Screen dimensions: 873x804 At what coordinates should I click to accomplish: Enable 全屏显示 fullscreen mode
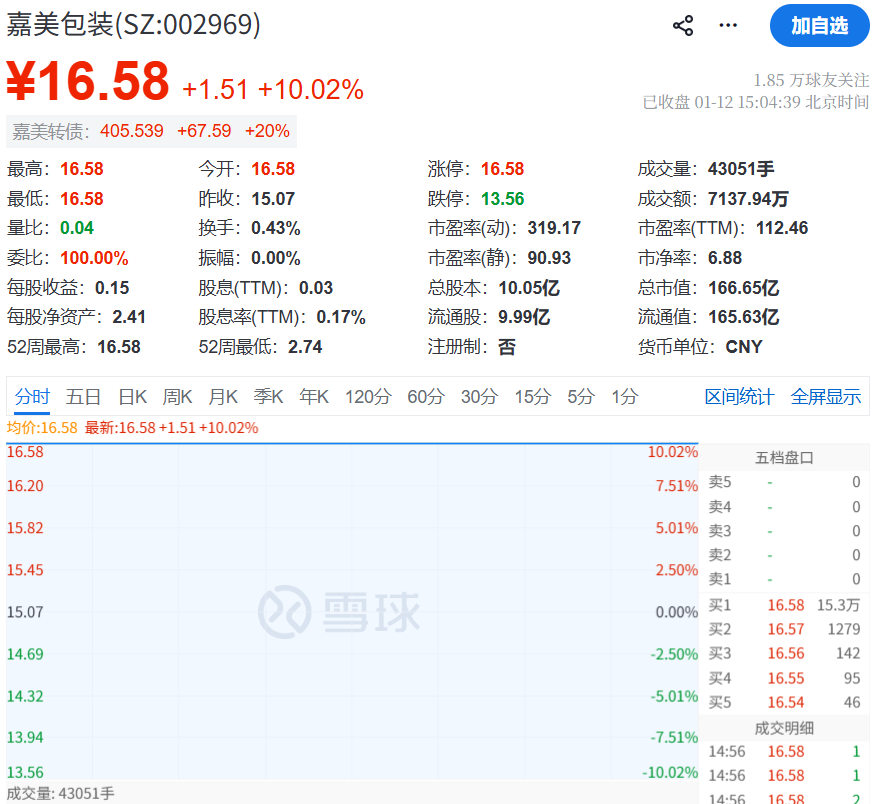click(x=826, y=396)
